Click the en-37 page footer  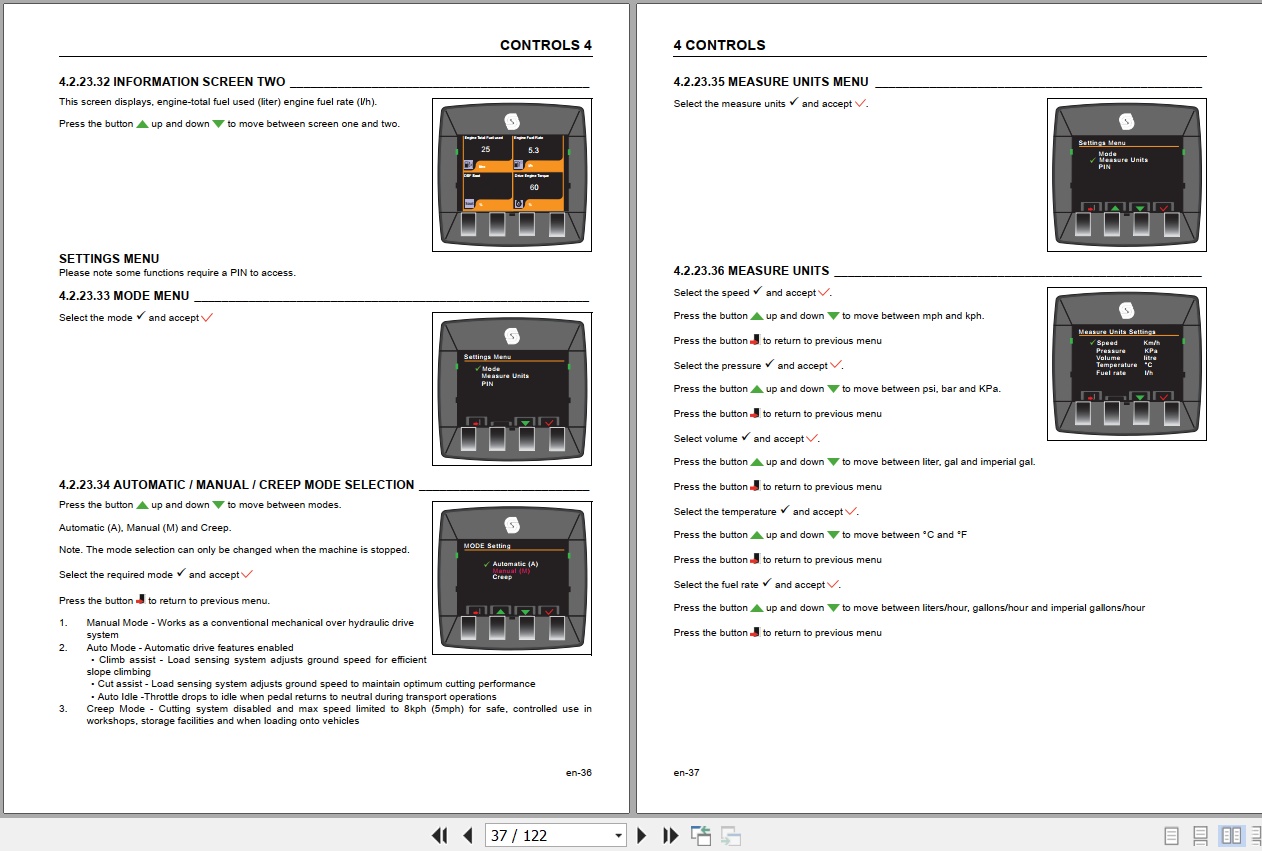(687, 772)
